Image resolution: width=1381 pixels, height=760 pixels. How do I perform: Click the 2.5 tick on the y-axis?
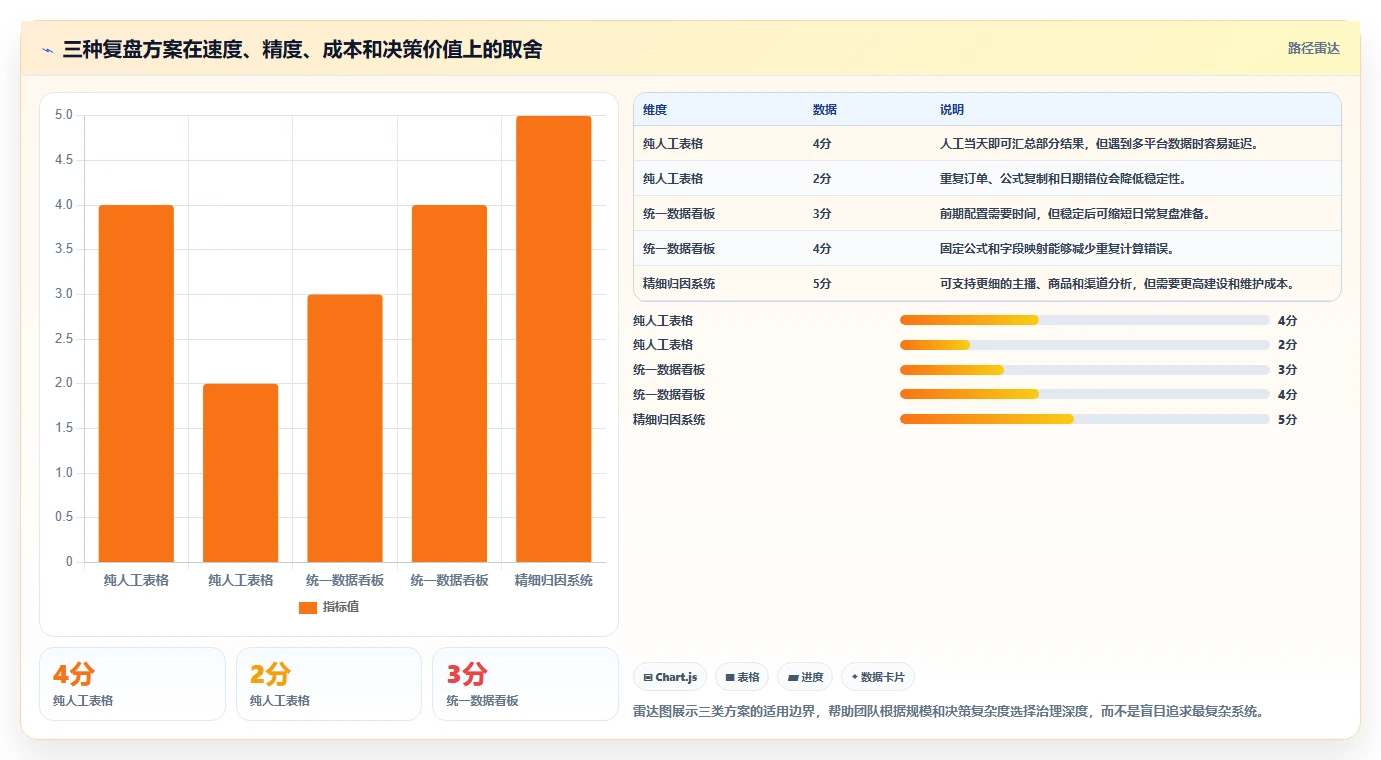63,339
